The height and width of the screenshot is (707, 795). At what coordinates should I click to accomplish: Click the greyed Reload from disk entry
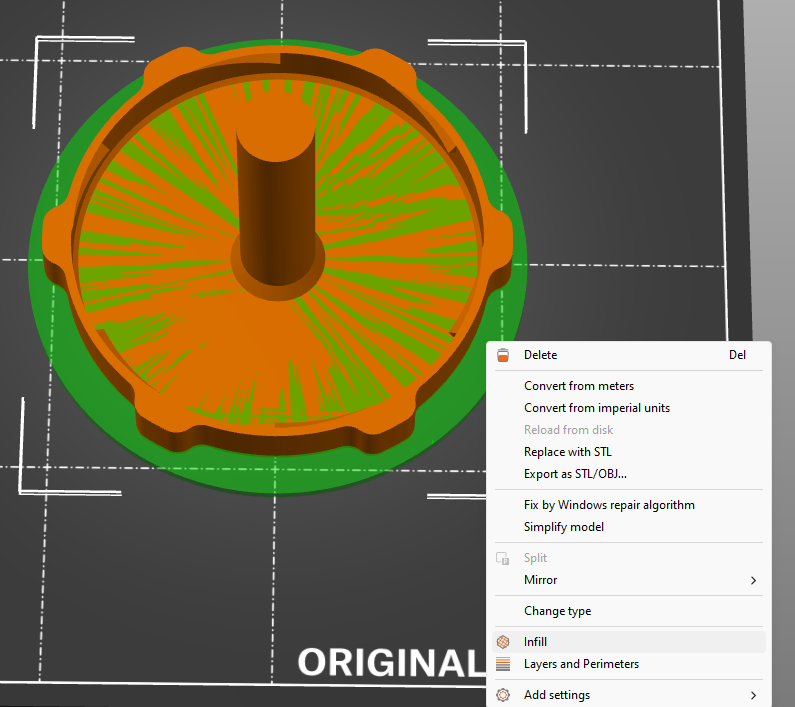(568, 430)
